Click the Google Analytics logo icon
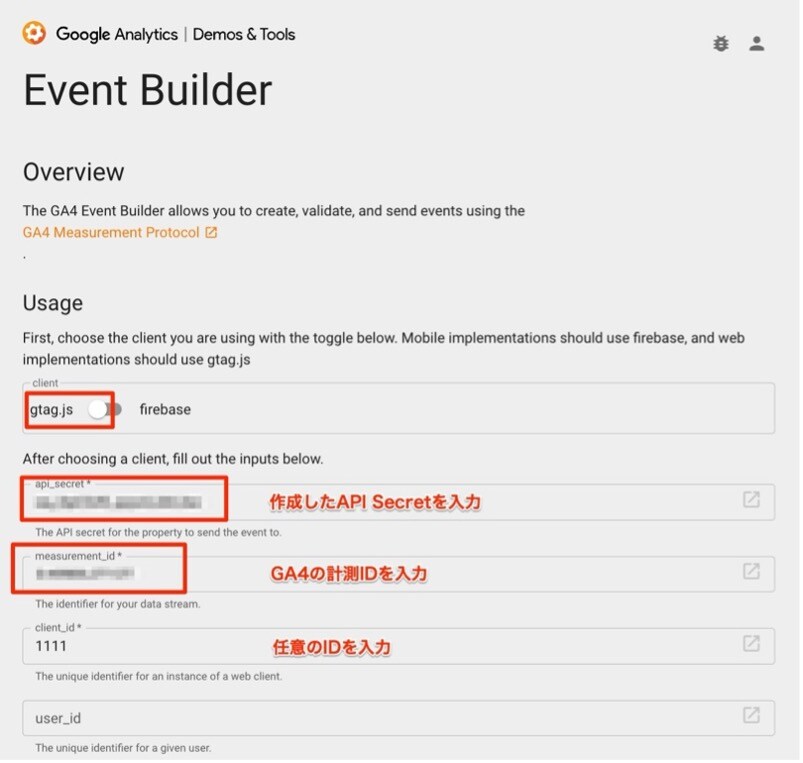 tap(35, 34)
